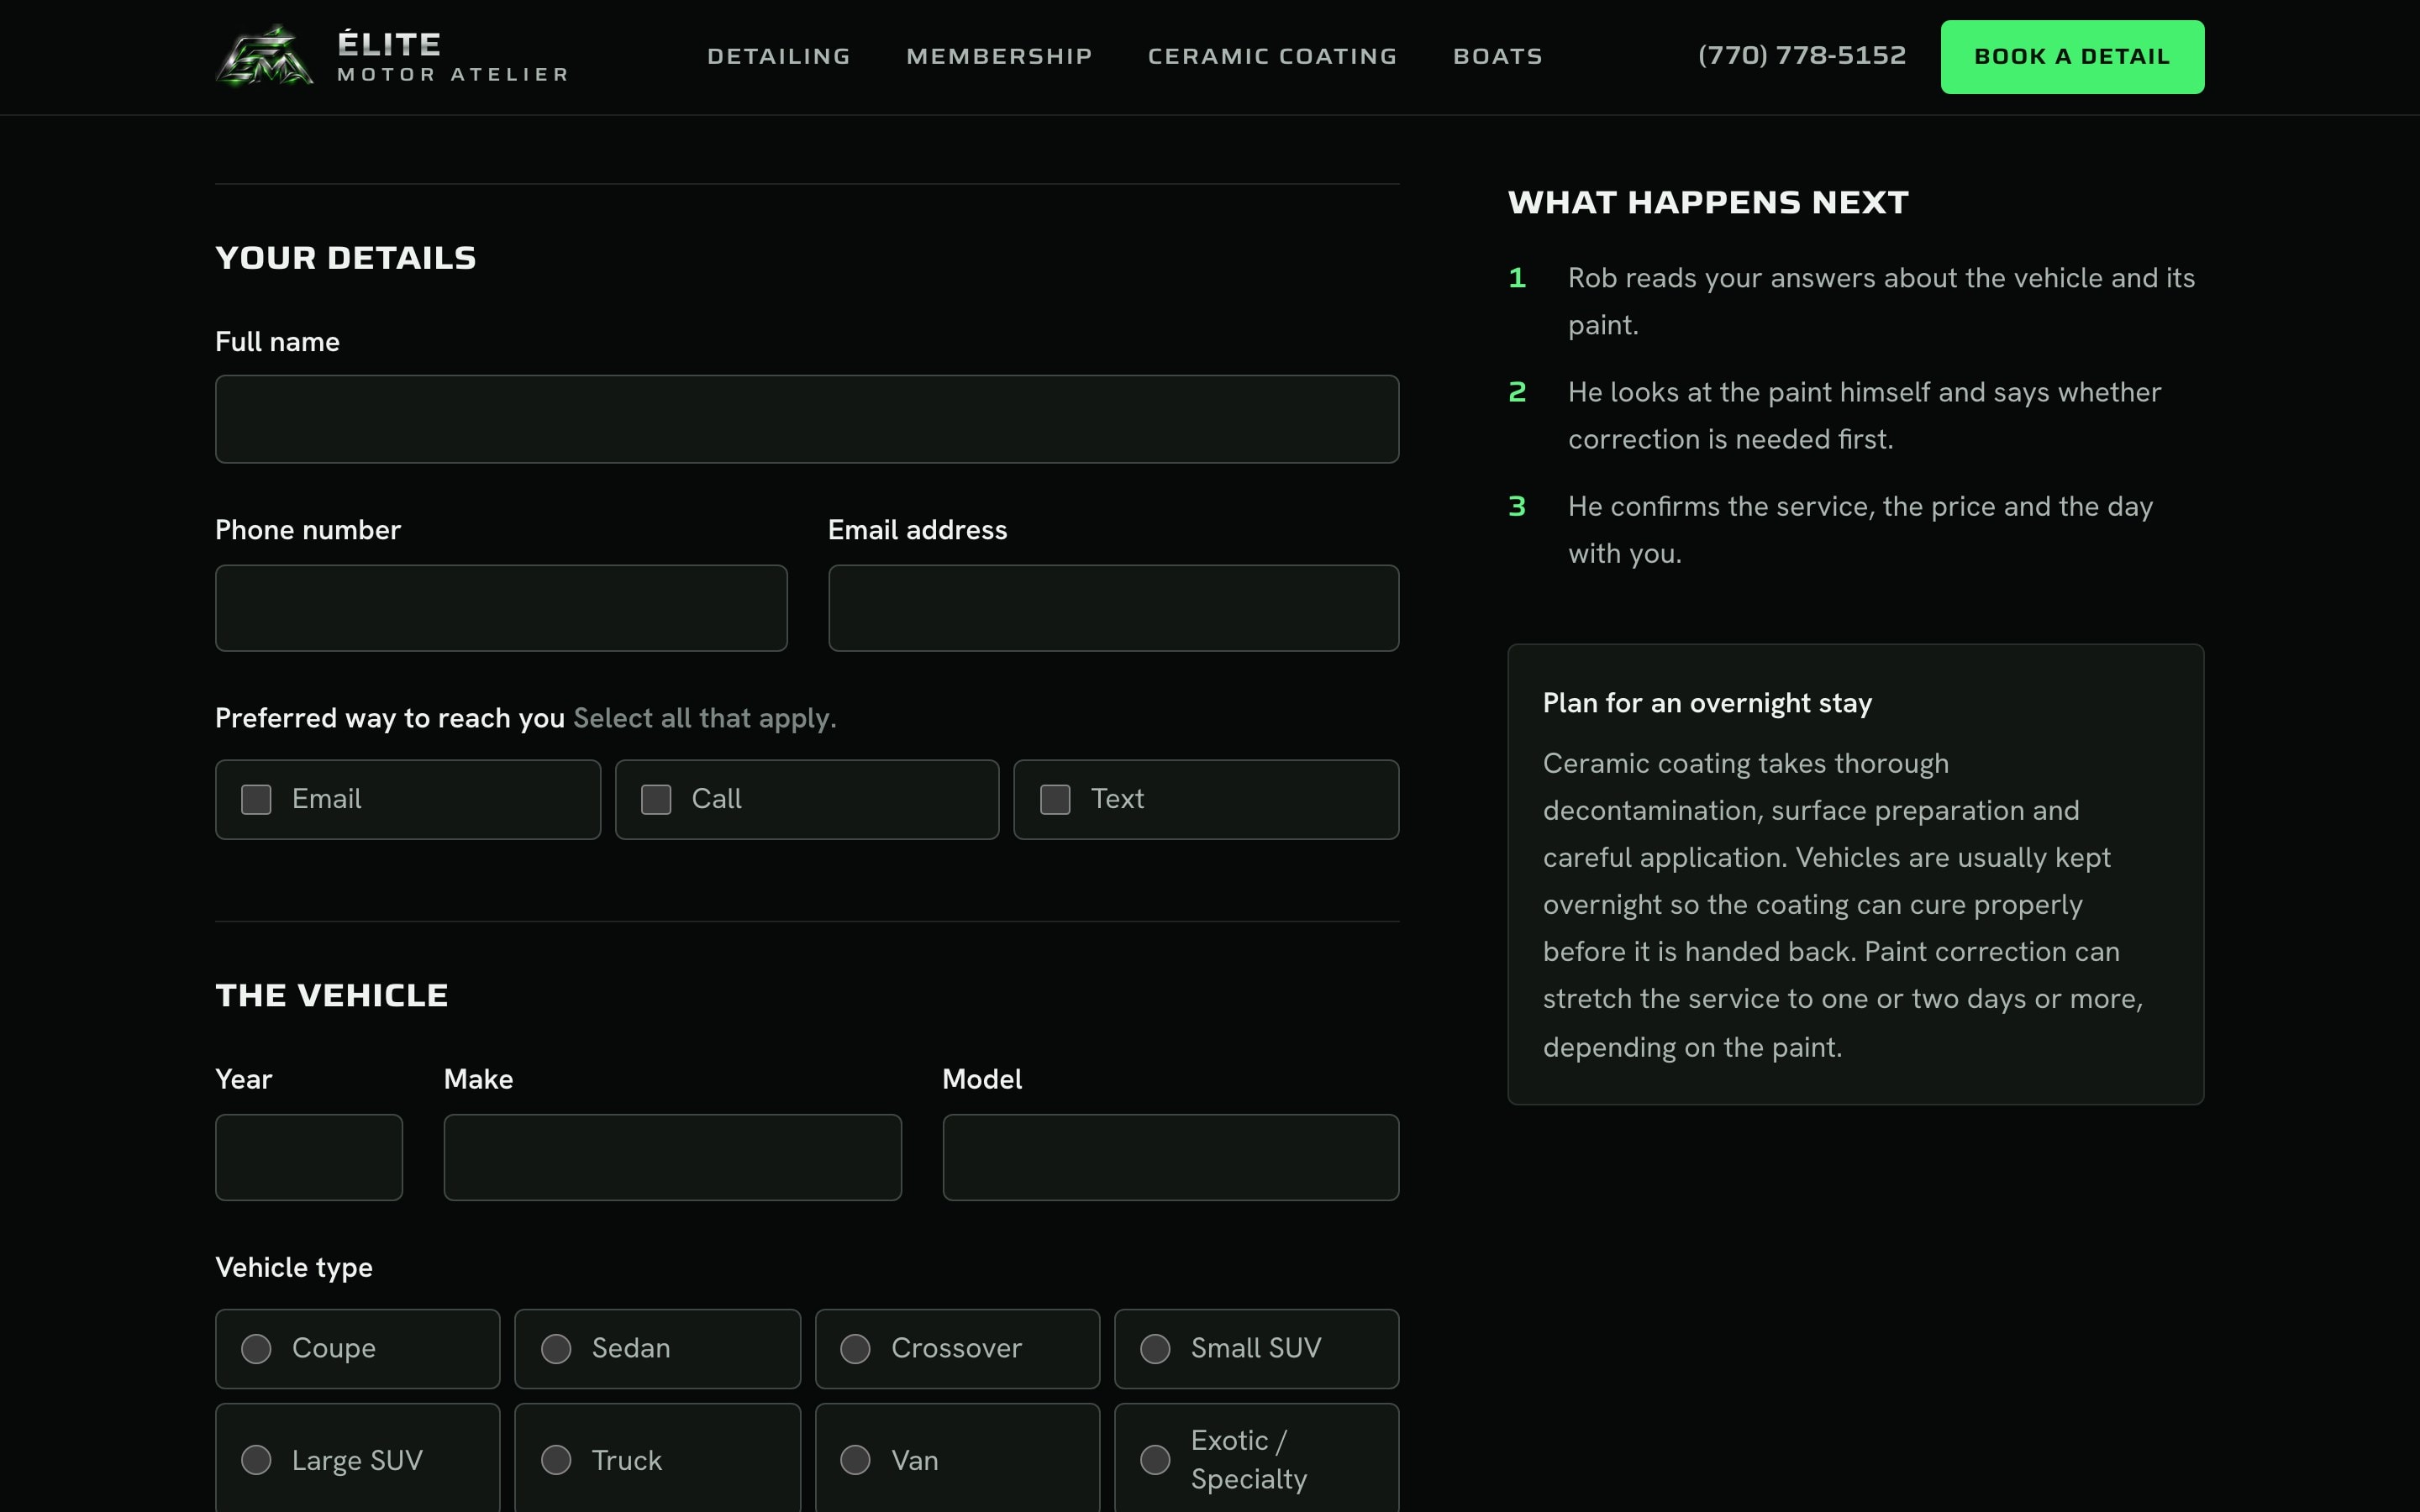This screenshot has width=2420, height=1512.
Task: Focus the Phone number field
Action: pos(501,608)
